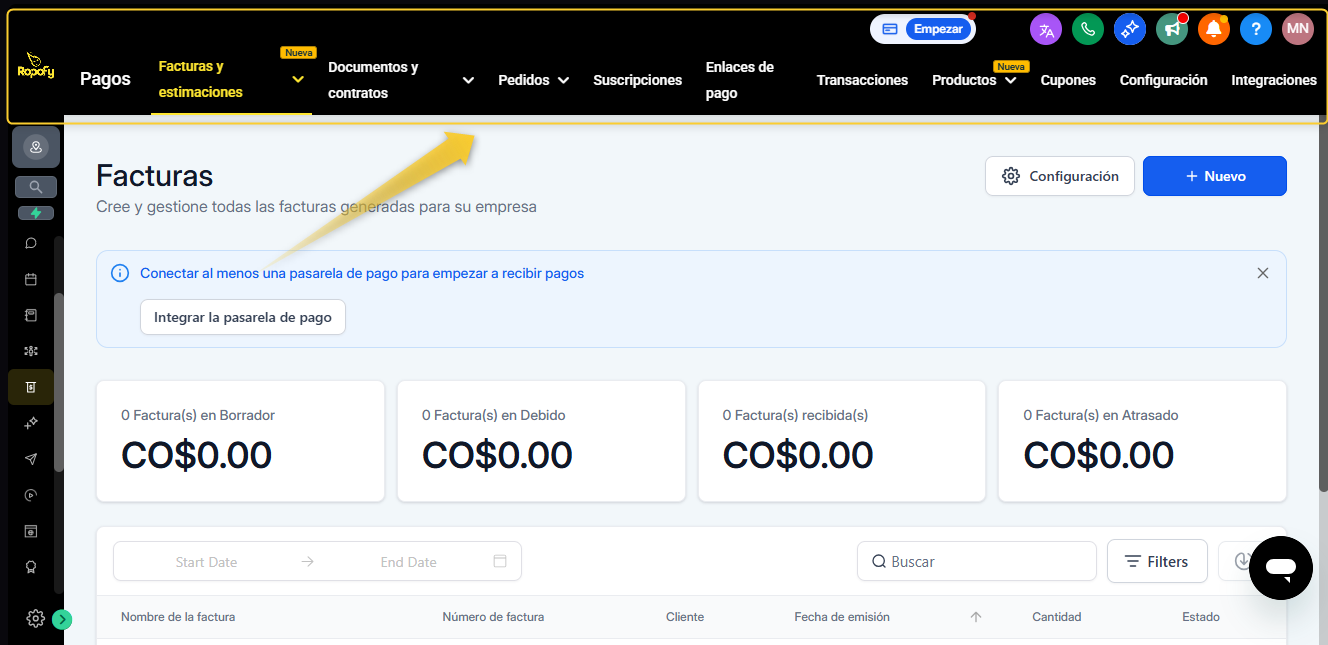The width and height of the screenshot is (1328, 645).
Task: Click Integrar la pasarela de pago
Action: click(243, 317)
